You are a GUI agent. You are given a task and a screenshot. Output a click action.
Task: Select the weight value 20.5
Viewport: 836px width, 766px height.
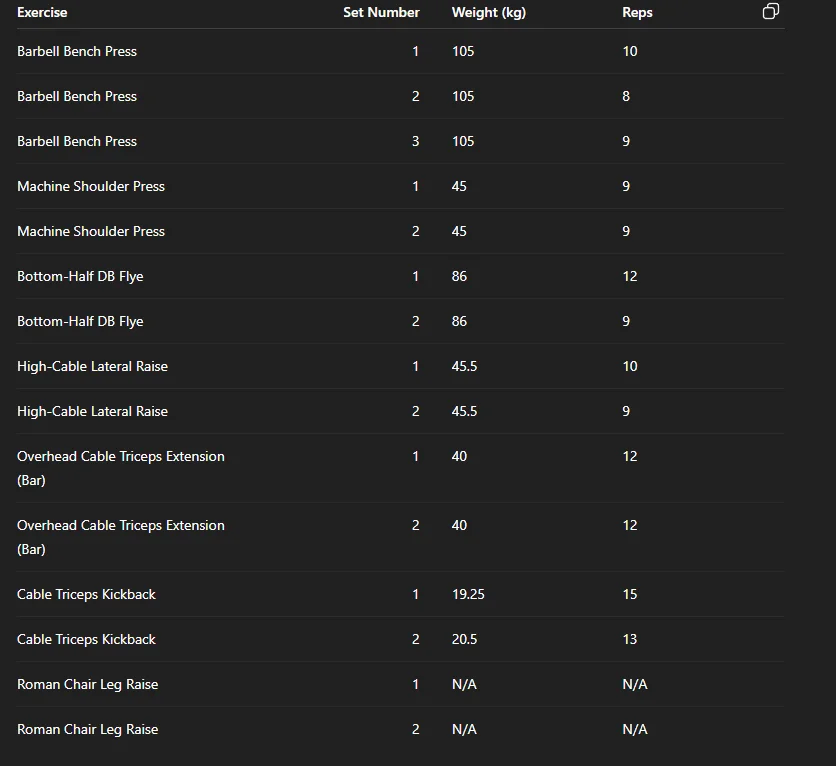pos(464,639)
